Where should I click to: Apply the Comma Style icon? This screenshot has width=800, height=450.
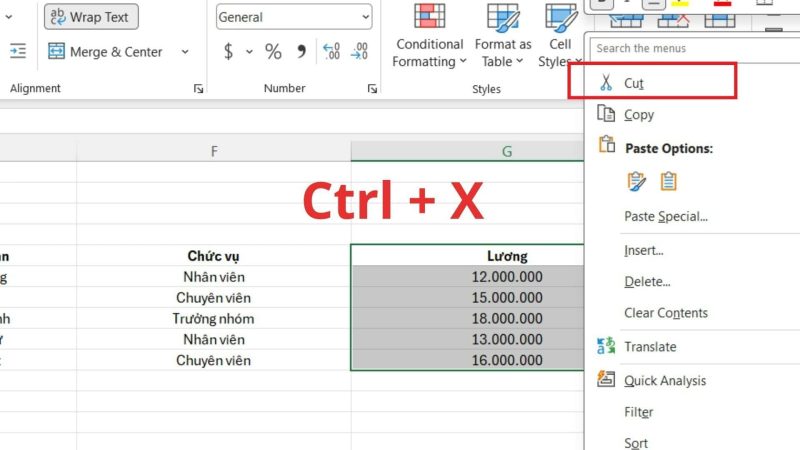click(x=302, y=52)
